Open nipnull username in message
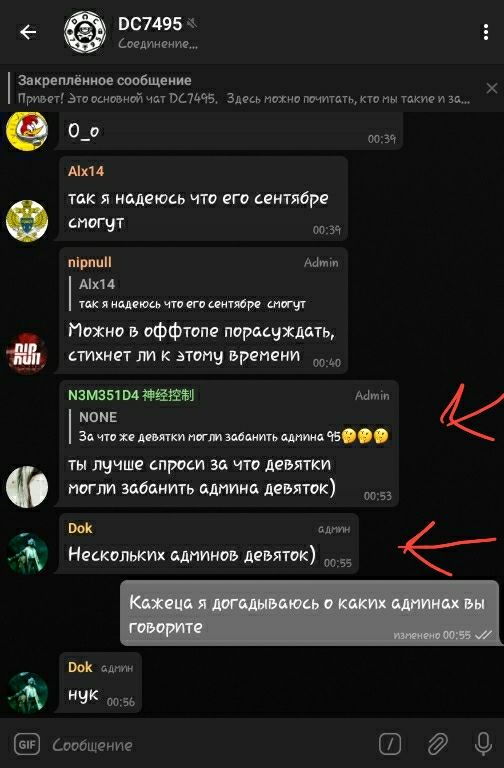The image size is (504, 768). [90, 262]
